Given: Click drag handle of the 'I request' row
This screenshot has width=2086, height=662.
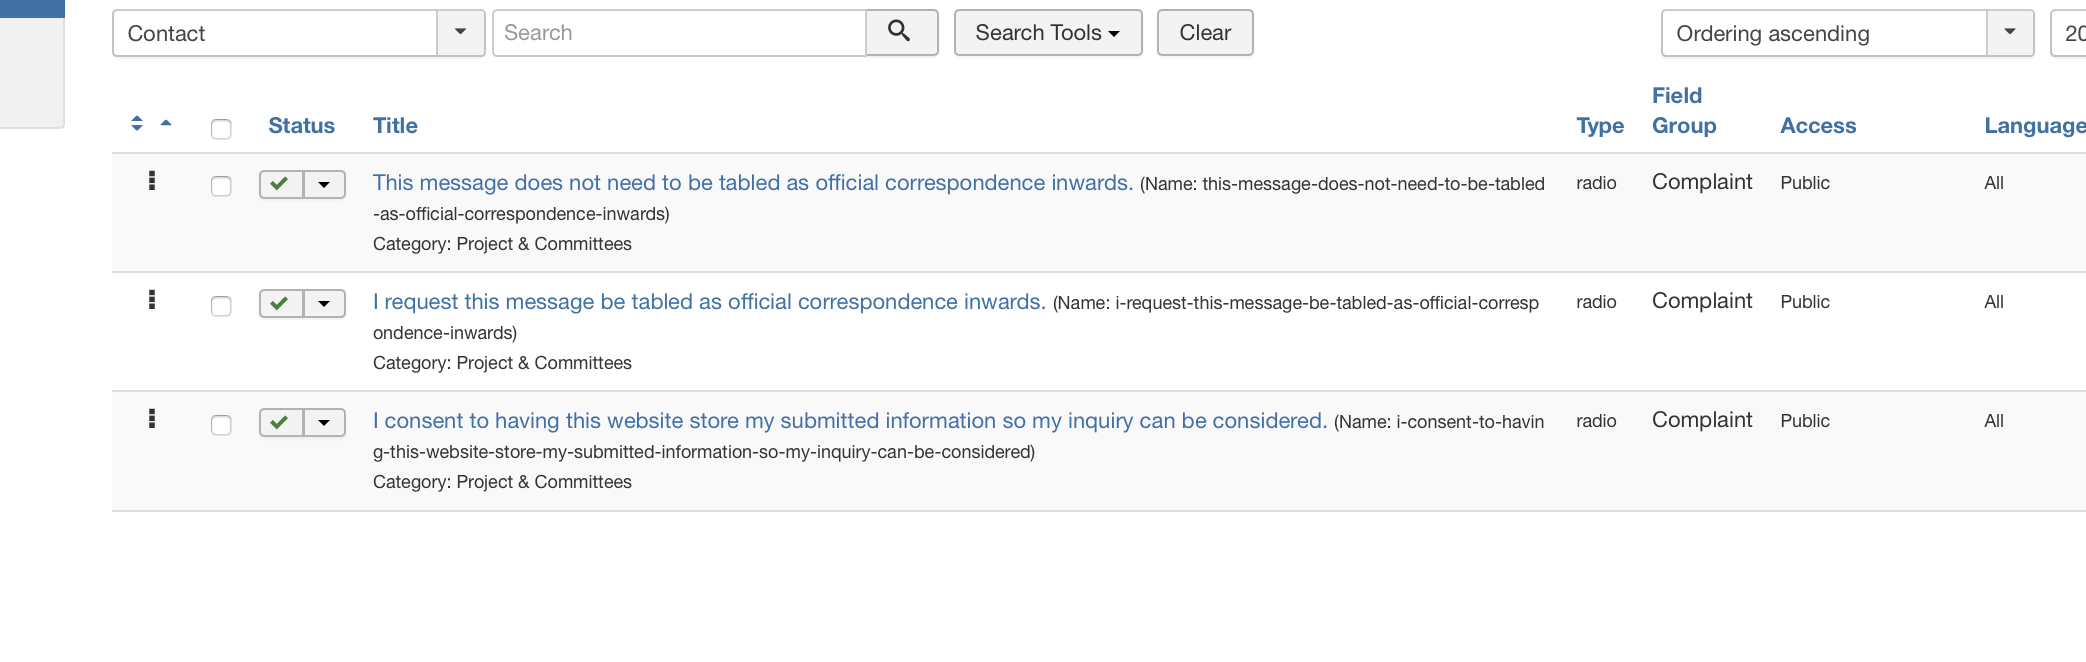Looking at the screenshot, I should 152,300.
